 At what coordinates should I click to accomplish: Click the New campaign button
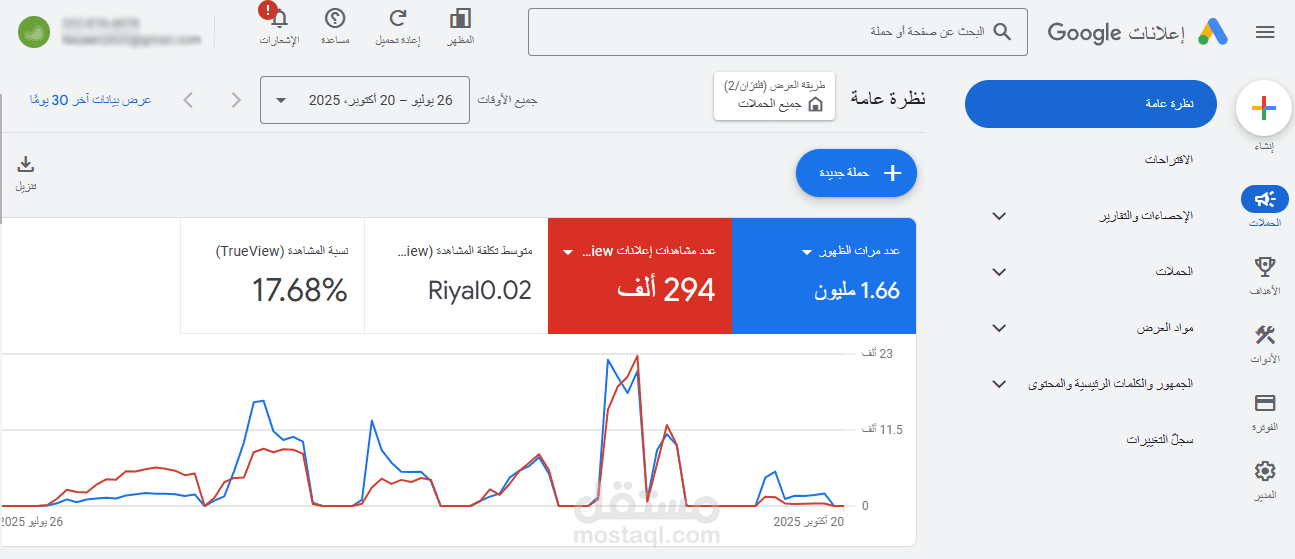(856, 173)
